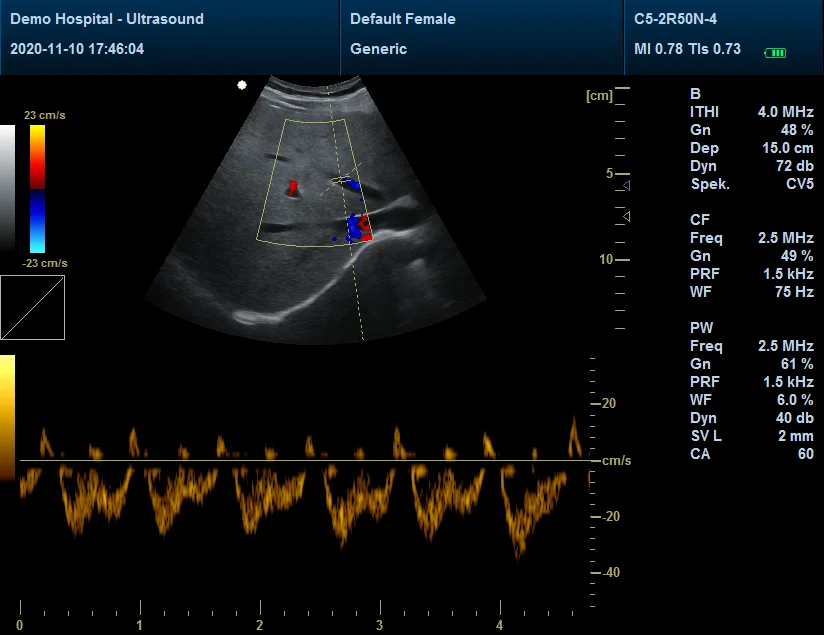Click the Spek. CV5 value

pyautogui.click(x=800, y=183)
